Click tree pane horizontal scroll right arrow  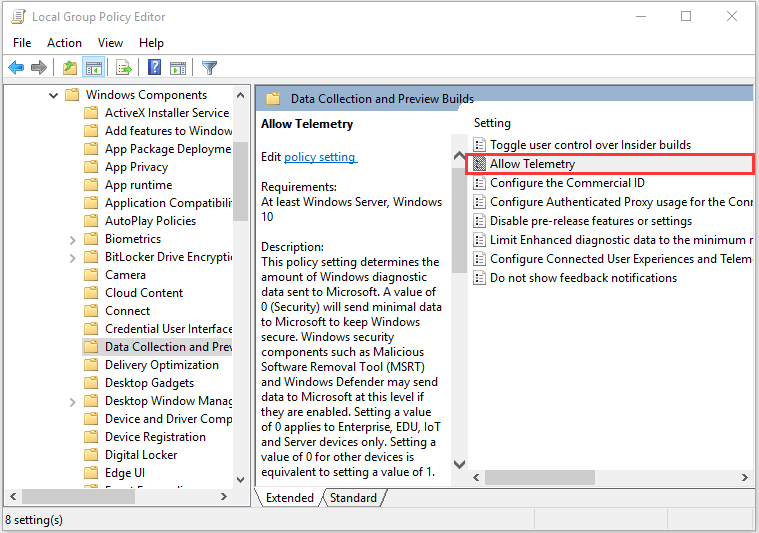[224, 496]
